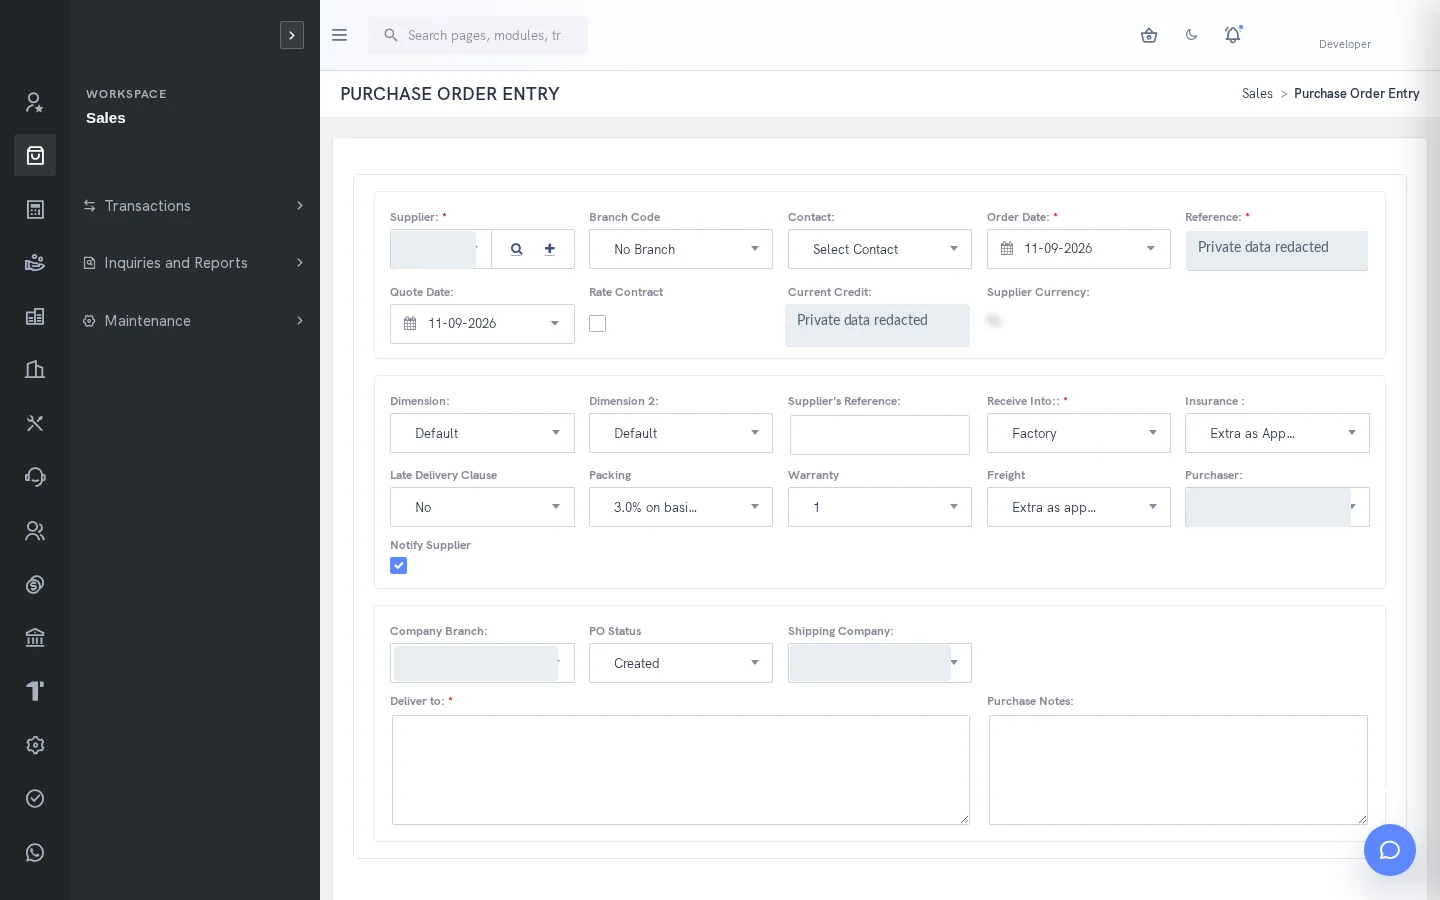Click the Supplier's Reference input field
The width and height of the screenshot is (1440, 900).
pyautogui.click(x=880, y=435)
